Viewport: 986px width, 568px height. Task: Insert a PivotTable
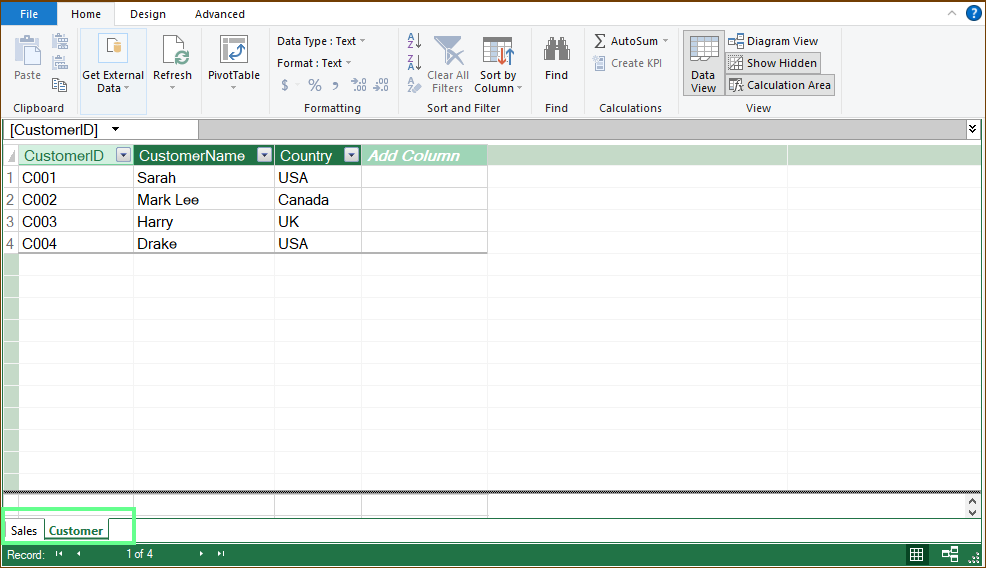click(x=233, y=63)
